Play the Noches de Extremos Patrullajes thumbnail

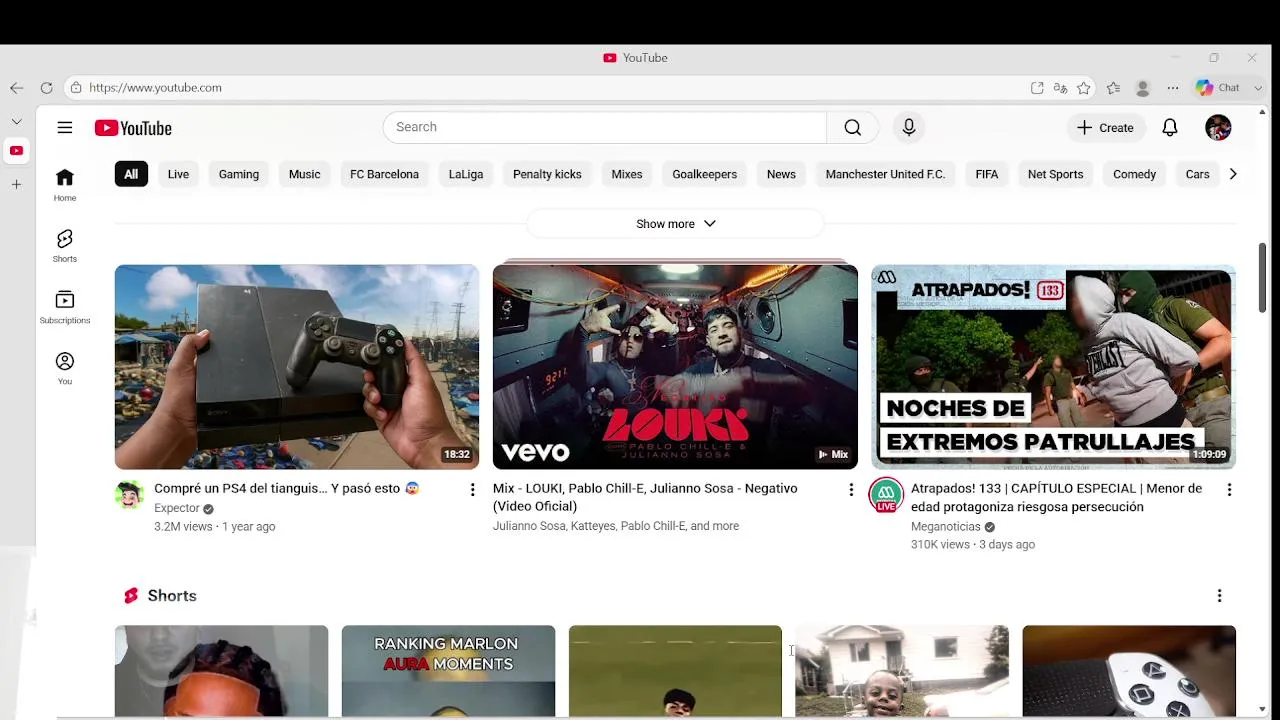(x=1053, y=367)
